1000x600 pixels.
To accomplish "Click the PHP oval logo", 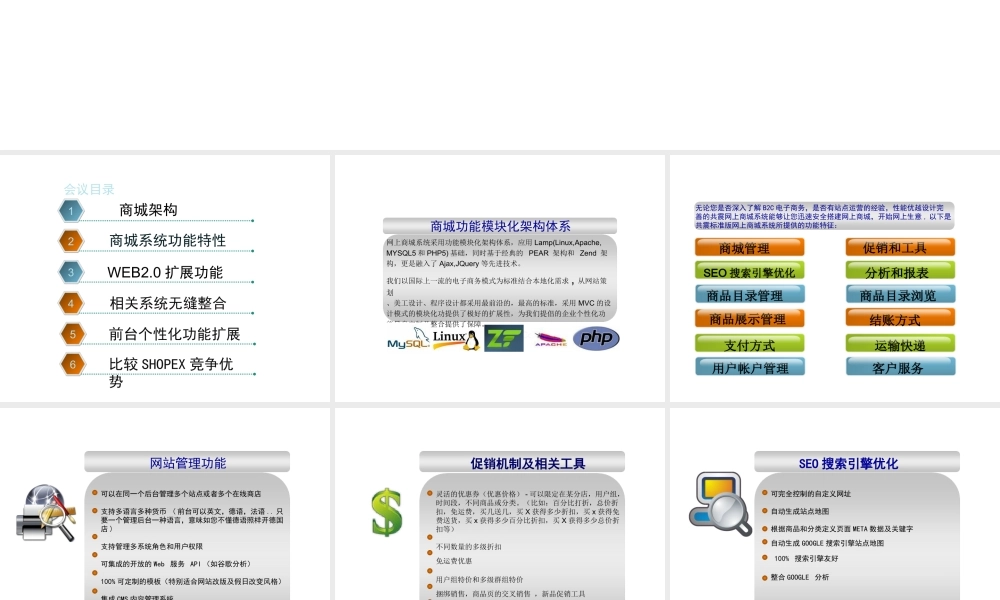I will click(596, 337).
